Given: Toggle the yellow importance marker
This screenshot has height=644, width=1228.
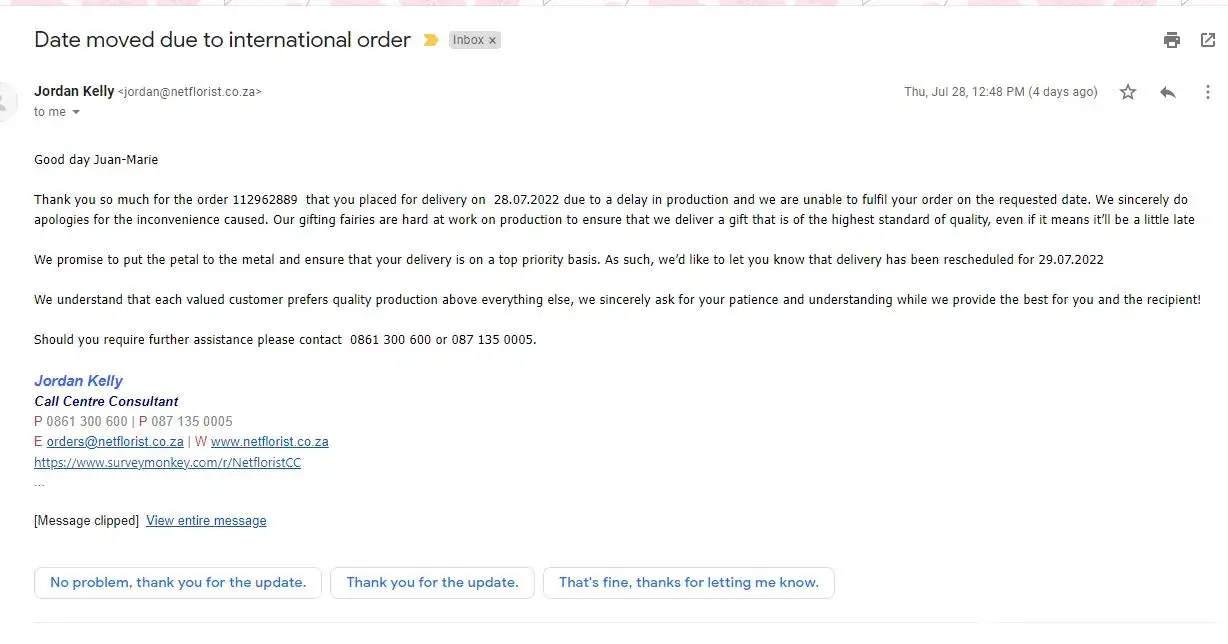Looking at the screenshot, I should (431, 40).
